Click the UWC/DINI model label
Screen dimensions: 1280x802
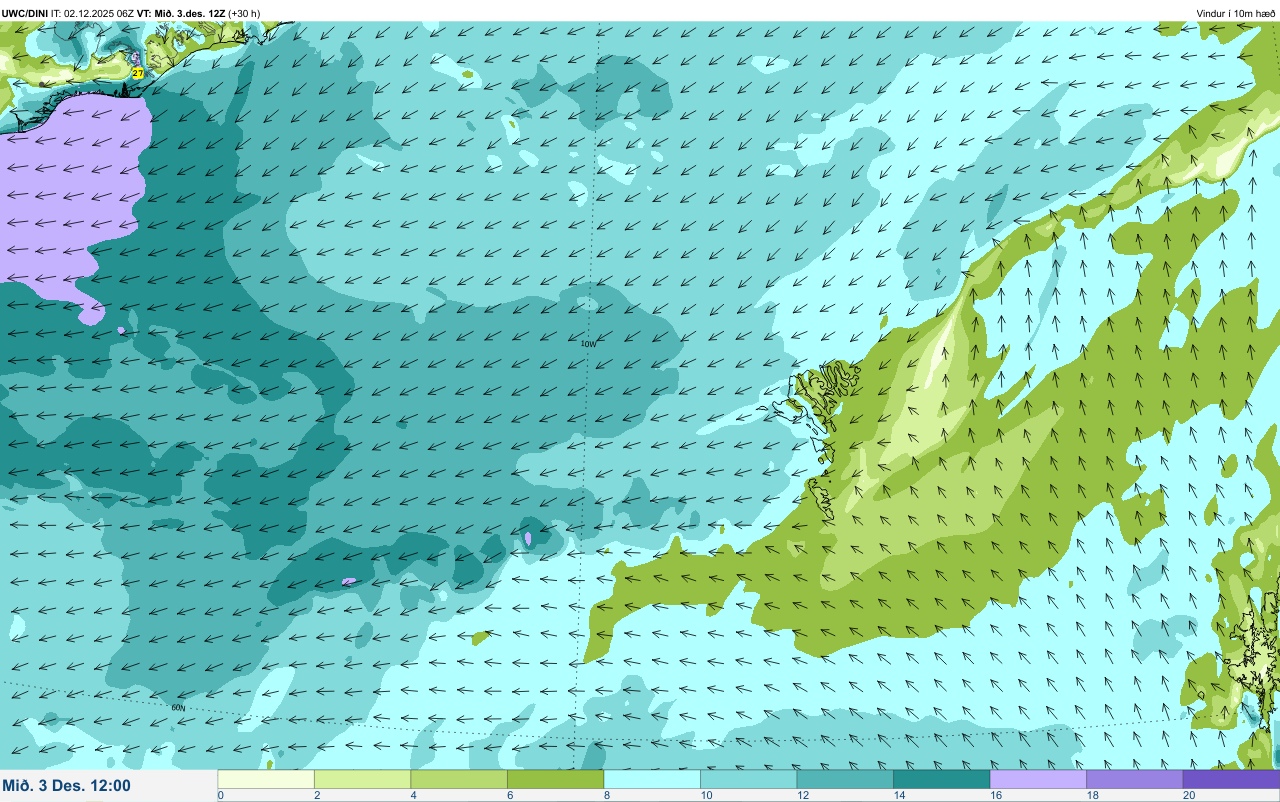(x=25, y=13)
